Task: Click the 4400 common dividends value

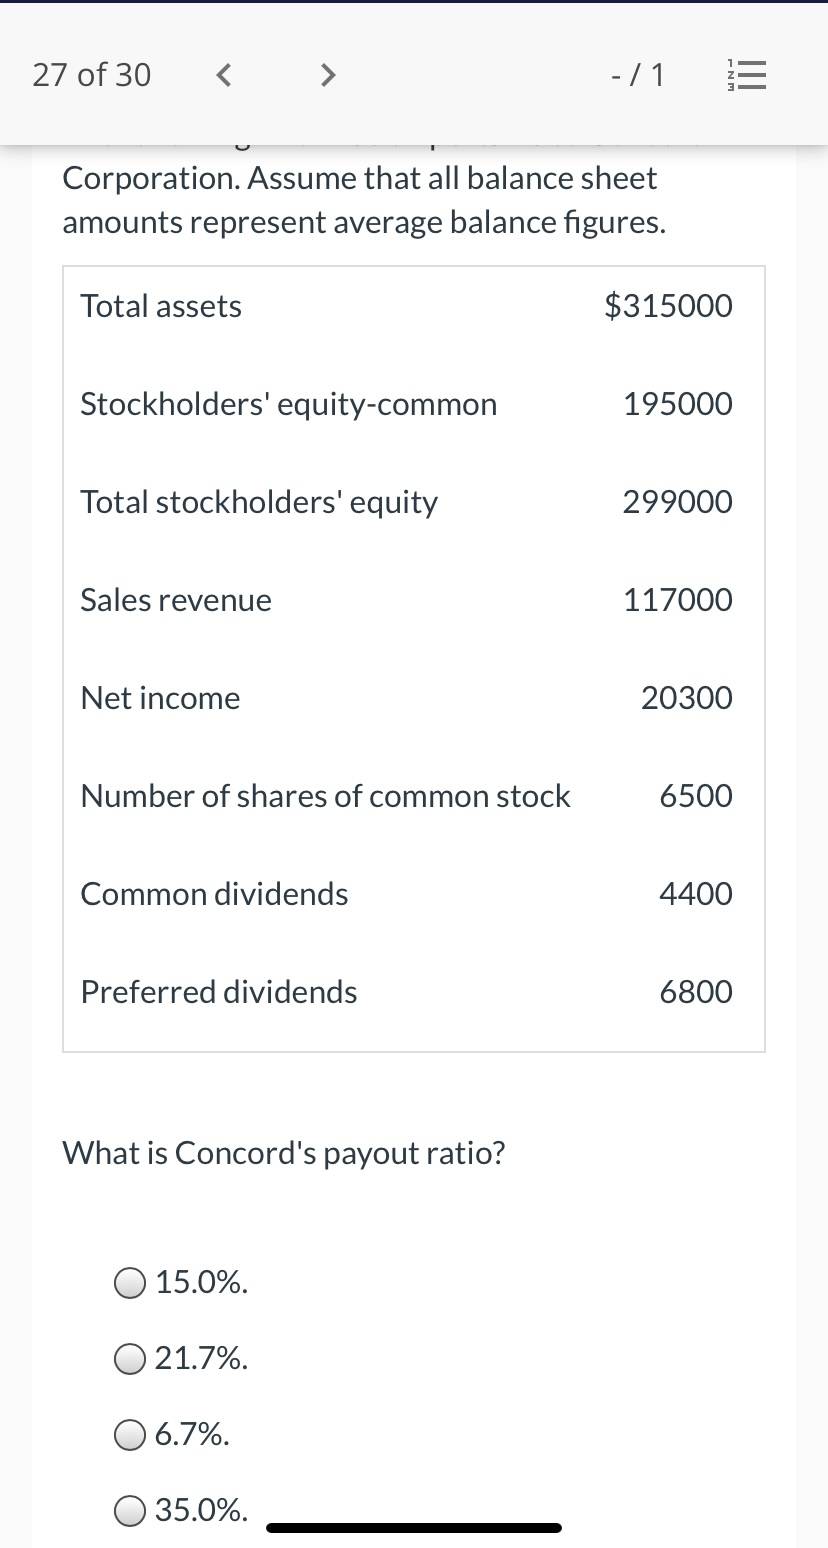Action: click(x=696, y=894)
